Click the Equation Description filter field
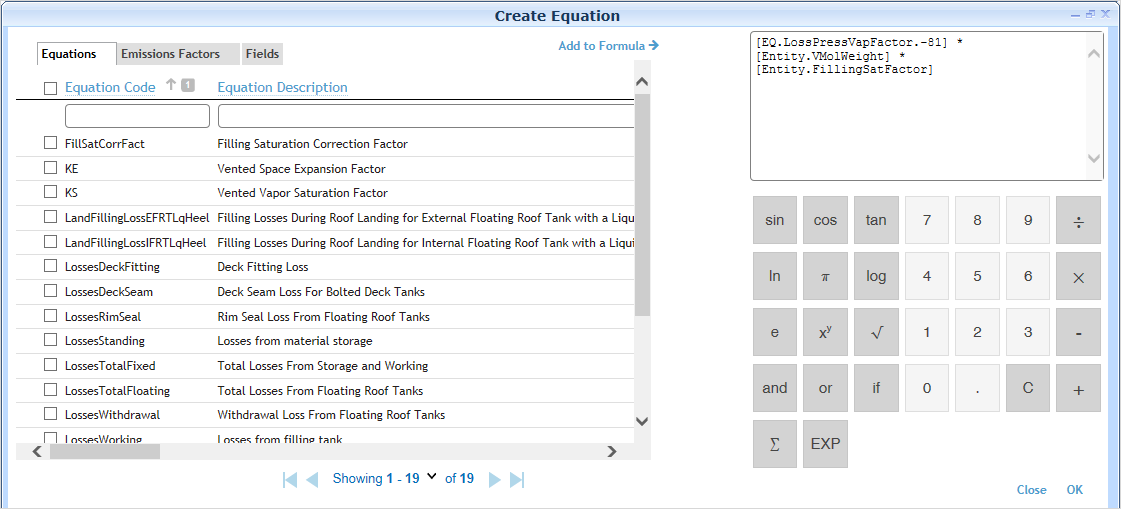The width and height of the screenshot is (1121, 509). (426, 116)
